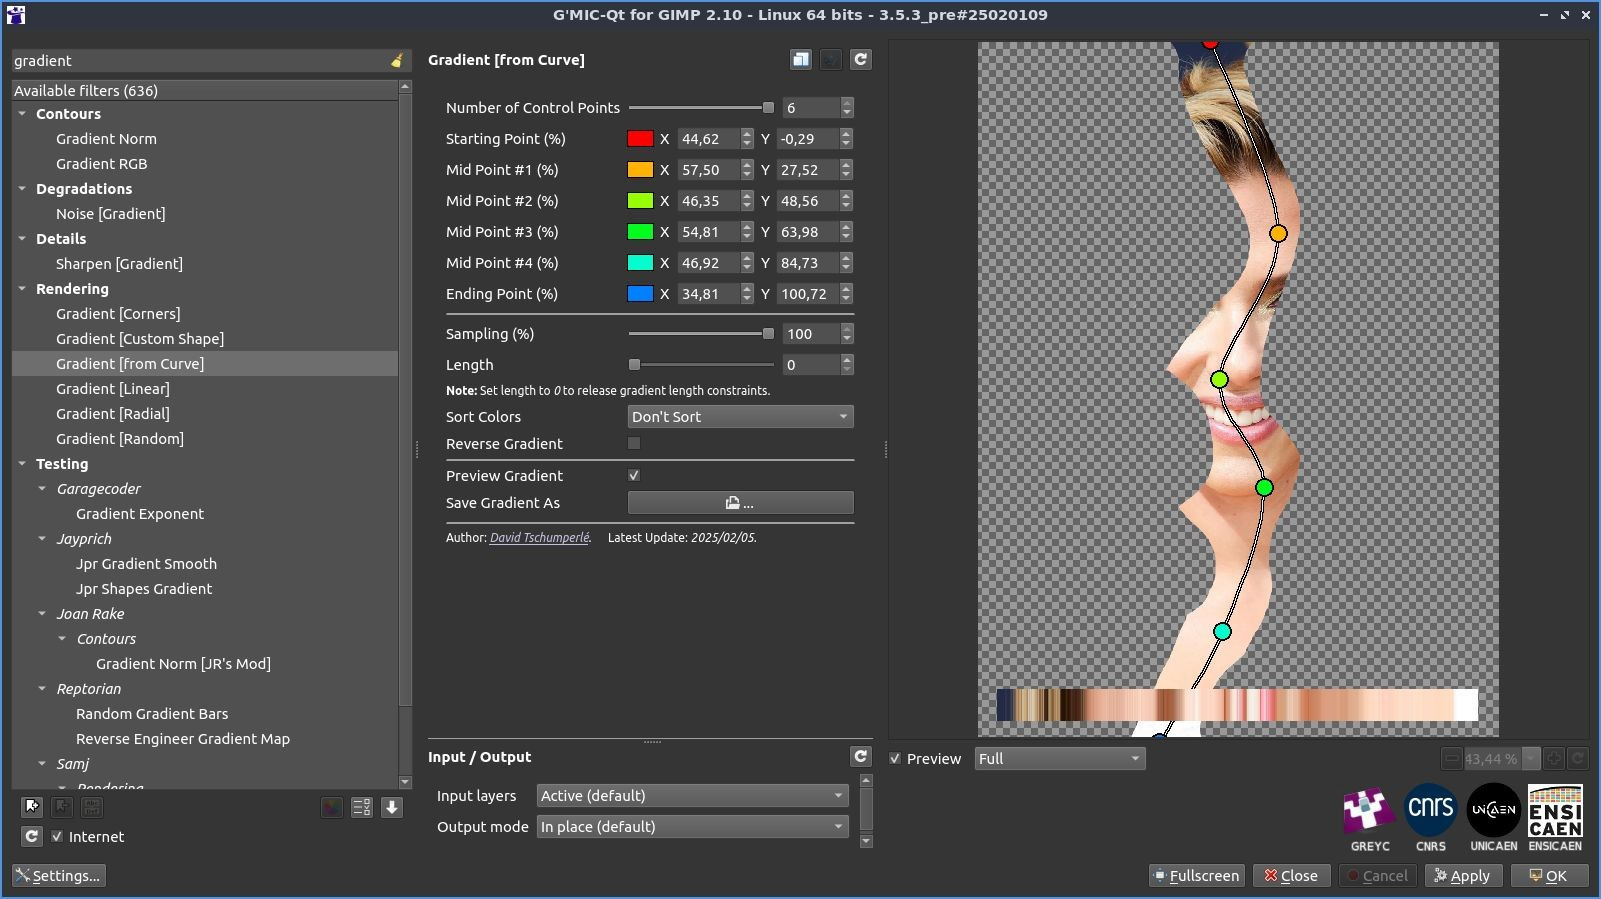Click the down arrow icon below filter list

coord(392,807)
